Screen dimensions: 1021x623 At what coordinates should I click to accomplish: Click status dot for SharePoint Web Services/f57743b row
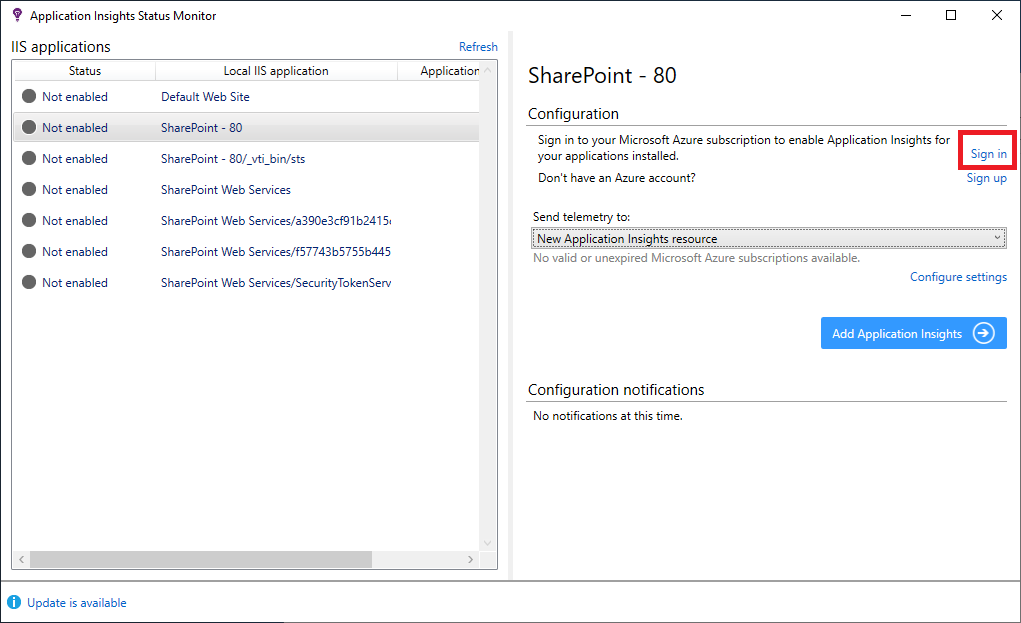coord(29,251)
